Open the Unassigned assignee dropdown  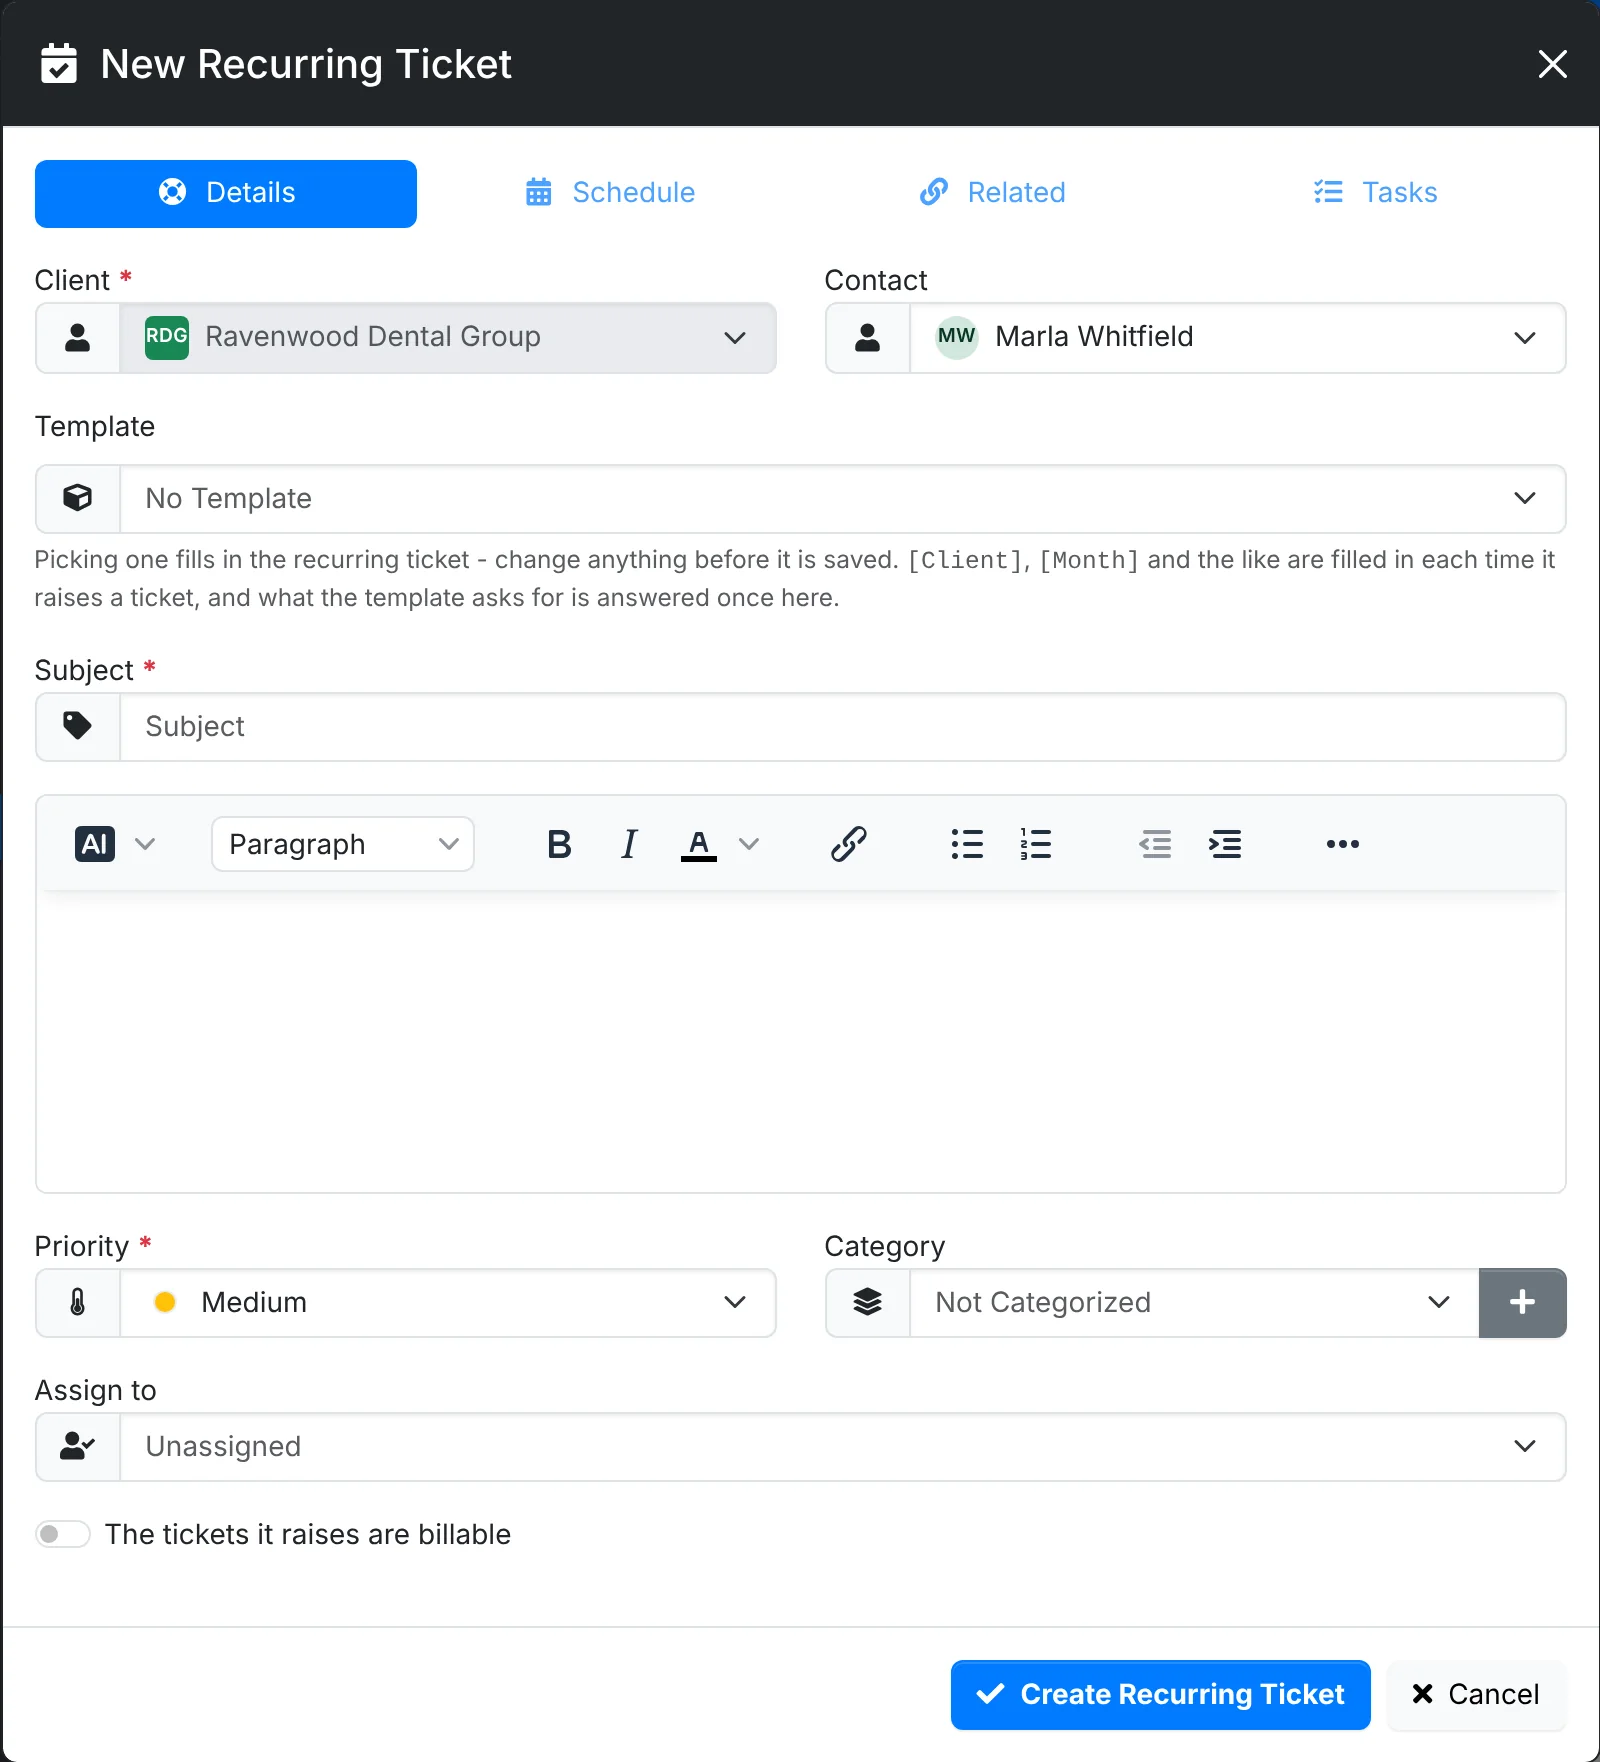(843, 1446)
